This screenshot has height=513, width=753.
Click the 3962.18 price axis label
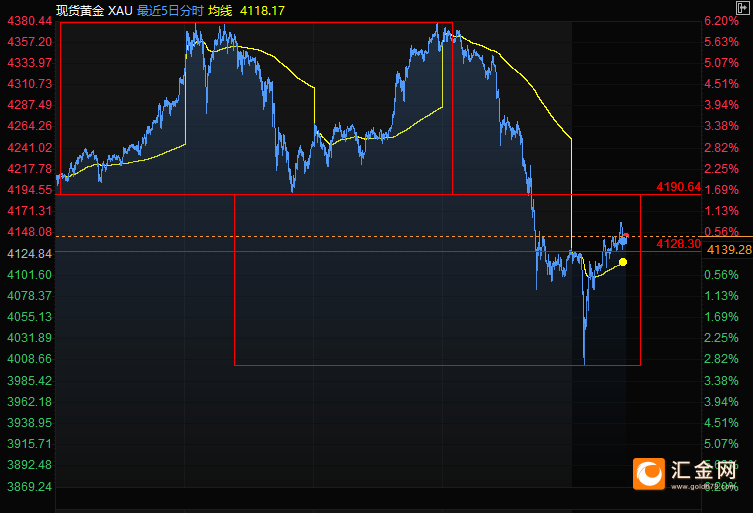(29, 402)
